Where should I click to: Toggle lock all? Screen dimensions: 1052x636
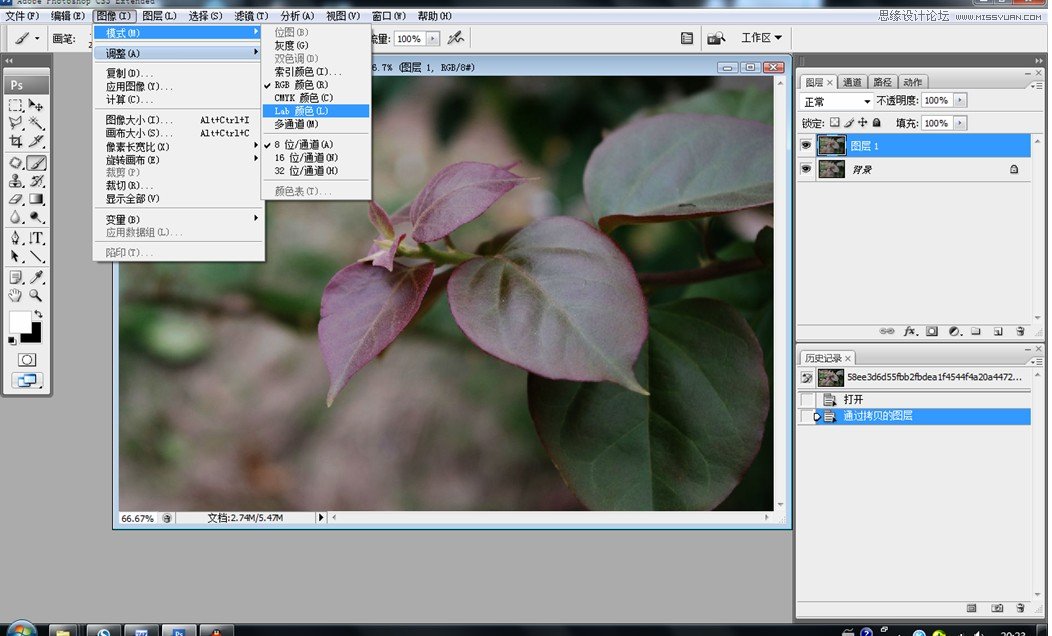[x=876, y=123]
